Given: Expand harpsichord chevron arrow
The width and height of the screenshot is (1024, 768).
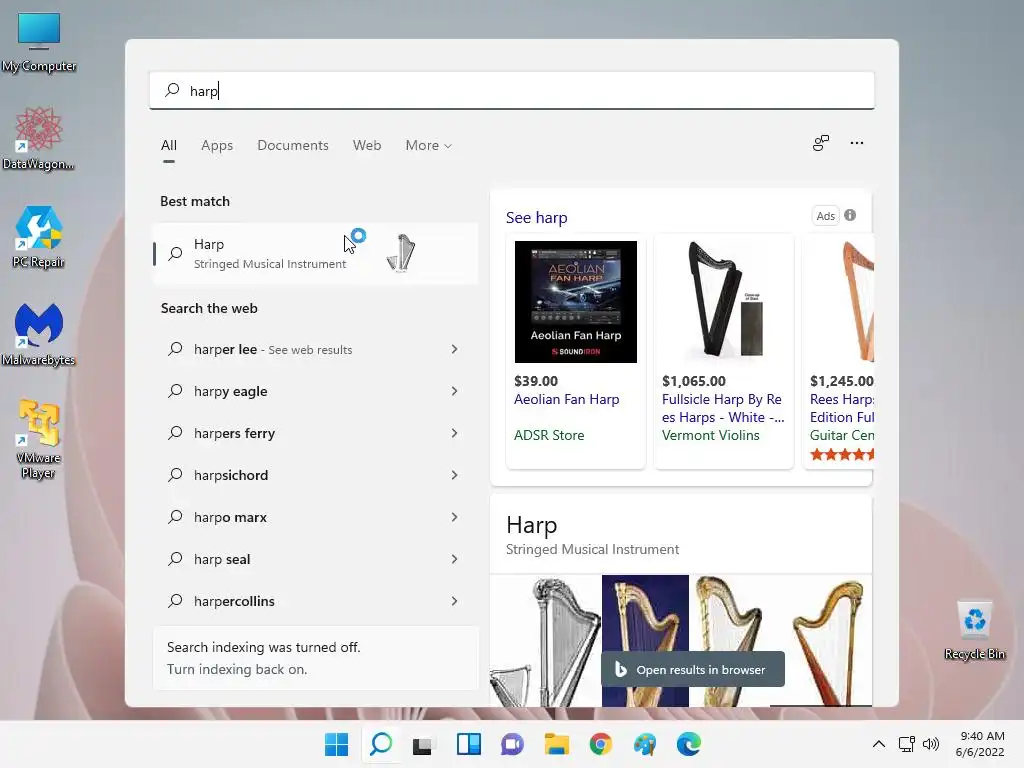Looking at the screenshot, I should point(455,475).
